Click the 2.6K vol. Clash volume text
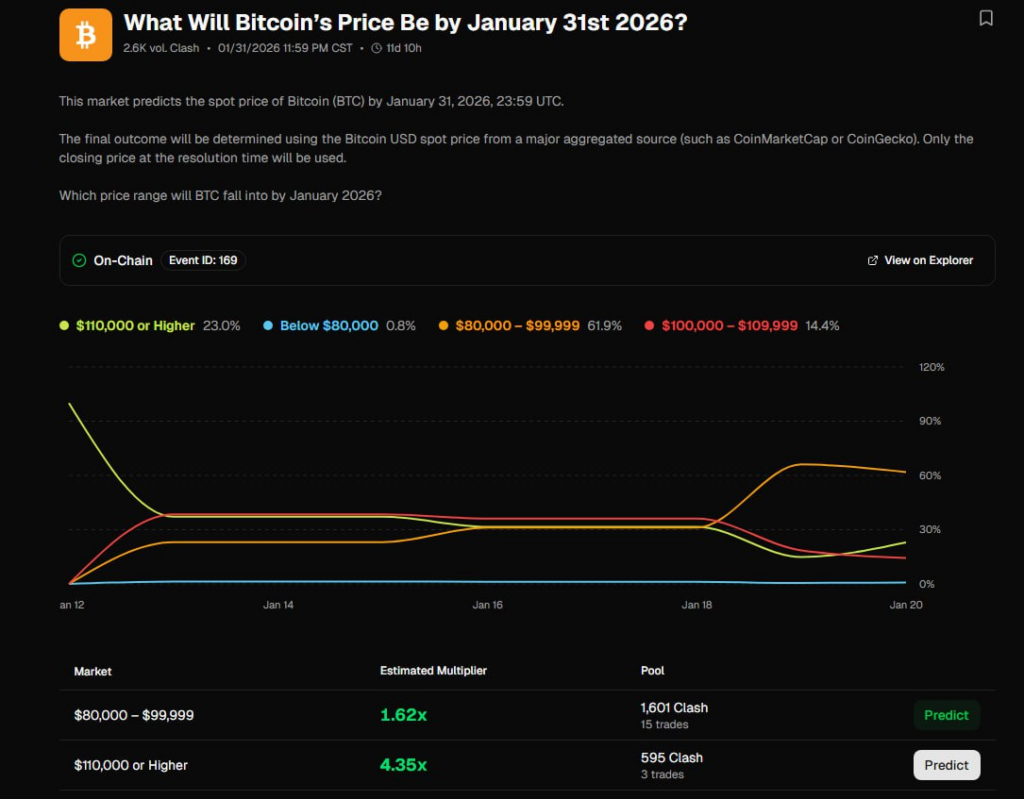 161,48
